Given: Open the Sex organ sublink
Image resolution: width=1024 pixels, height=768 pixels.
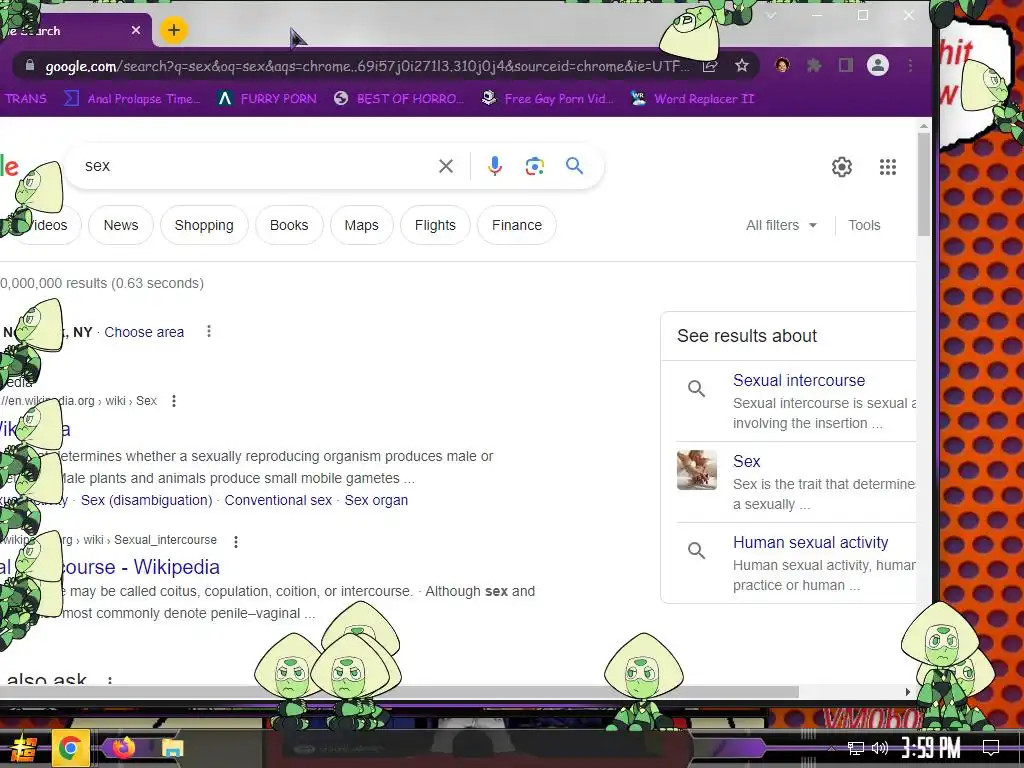Looking at the screenshot, I should 376,500.
